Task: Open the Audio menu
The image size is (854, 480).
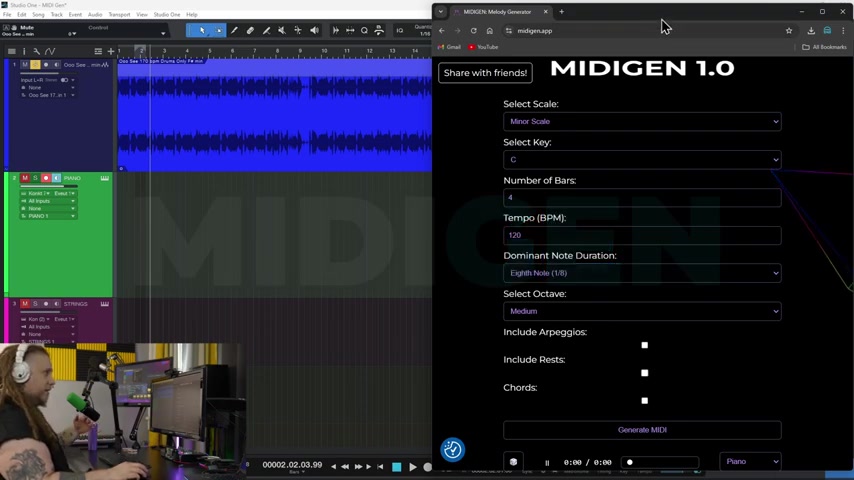Action: tap(95, 15)
